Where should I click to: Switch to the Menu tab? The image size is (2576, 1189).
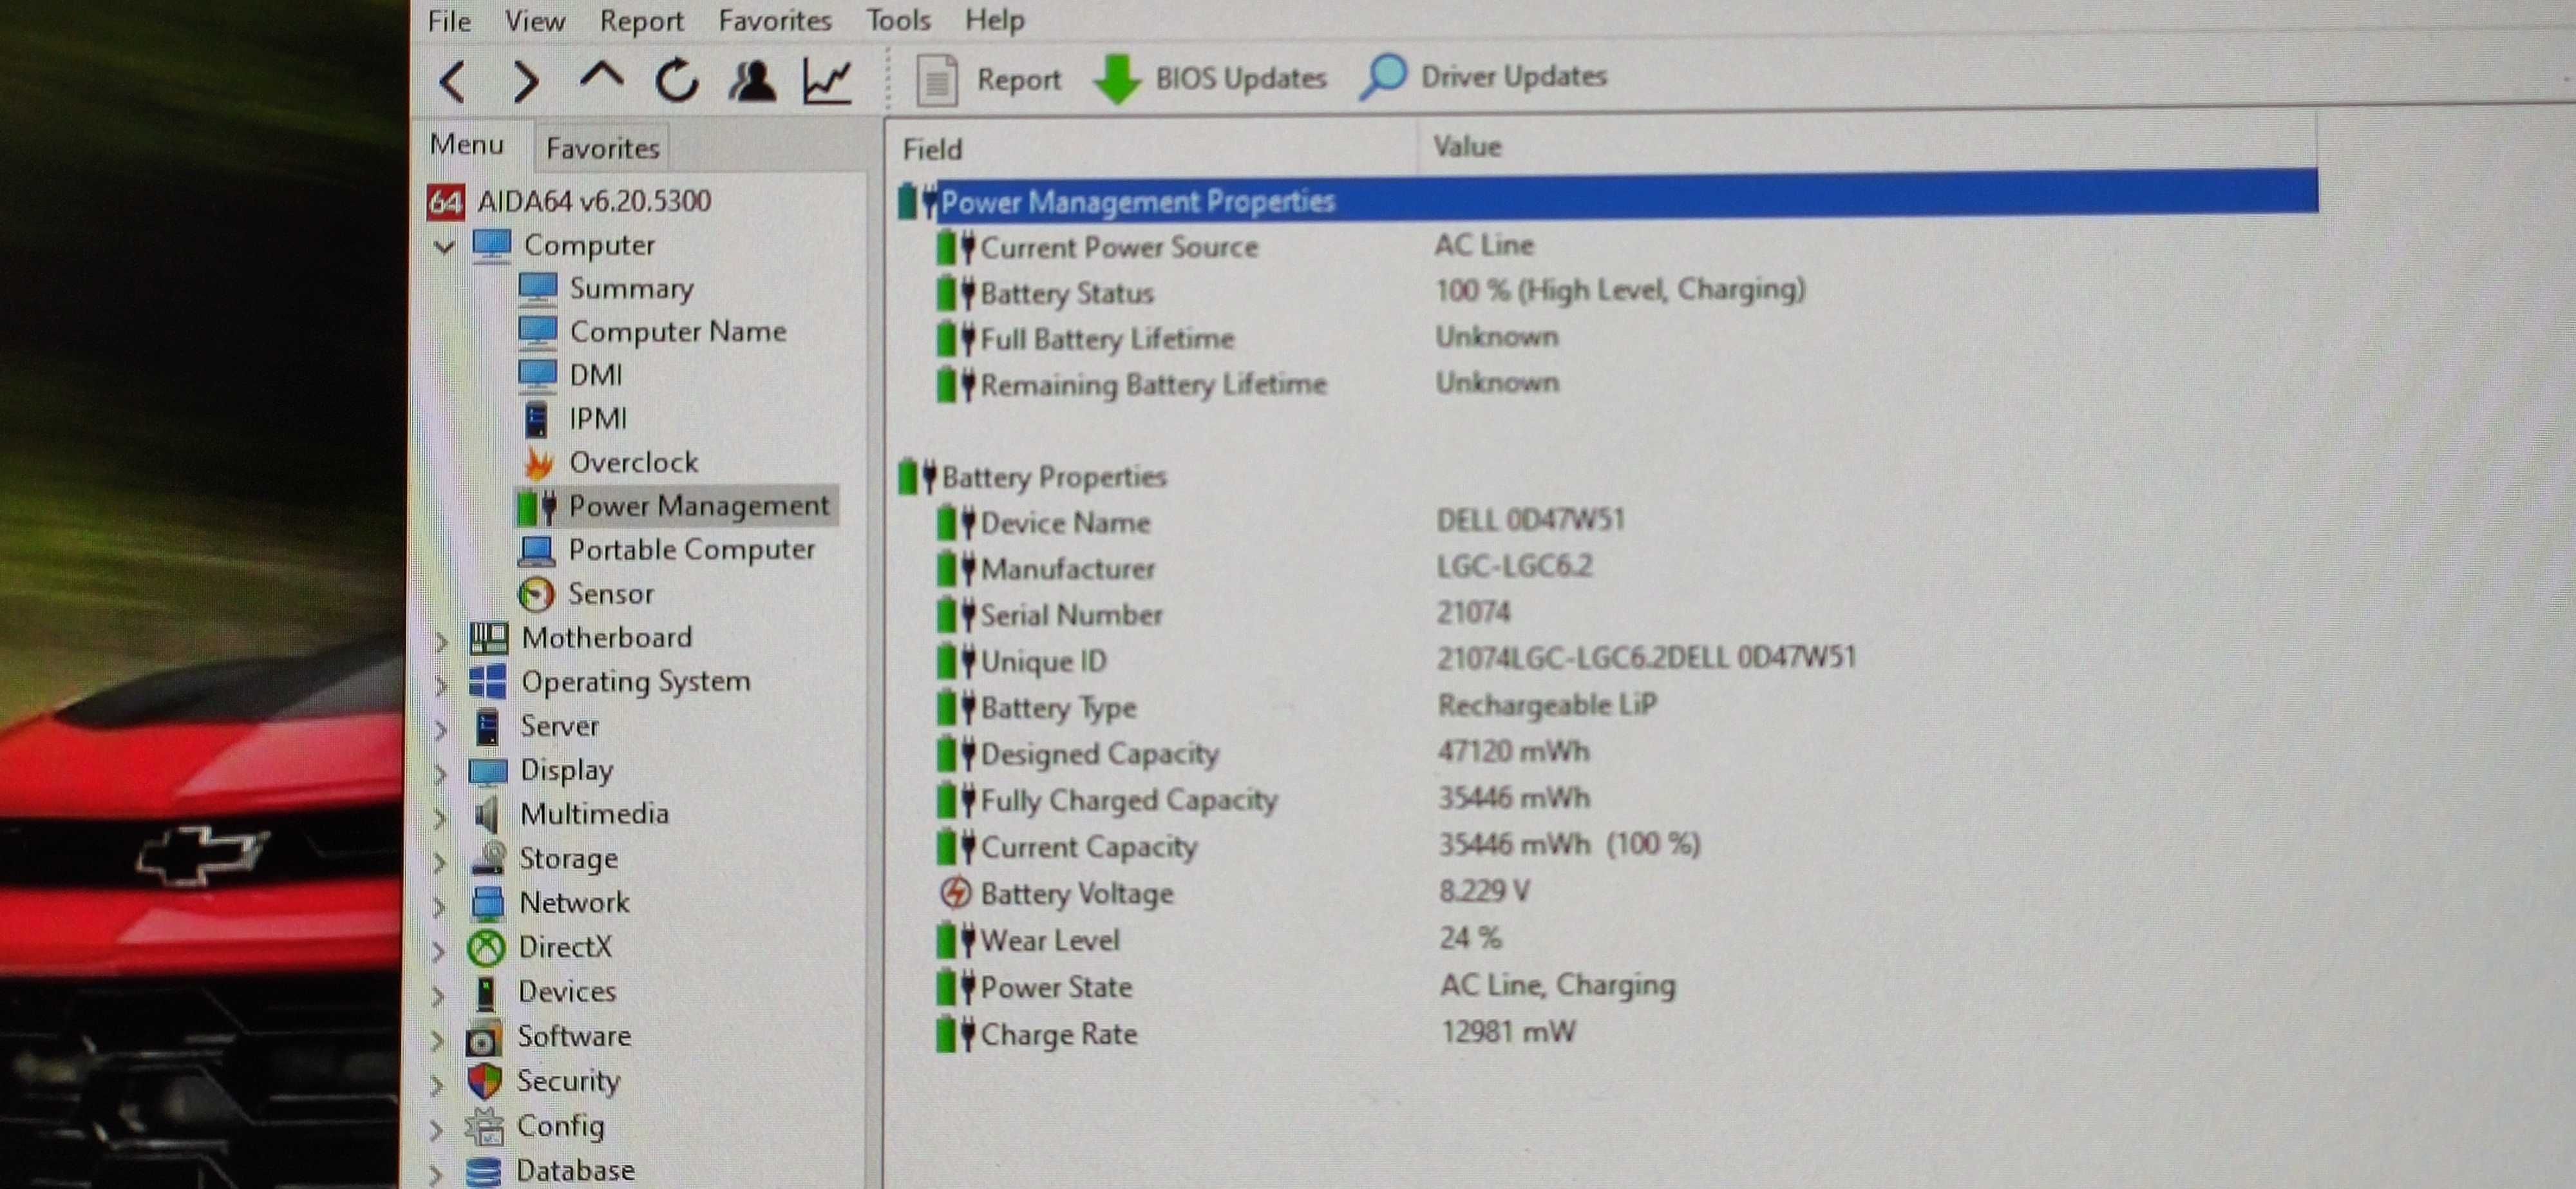[466, 145]
